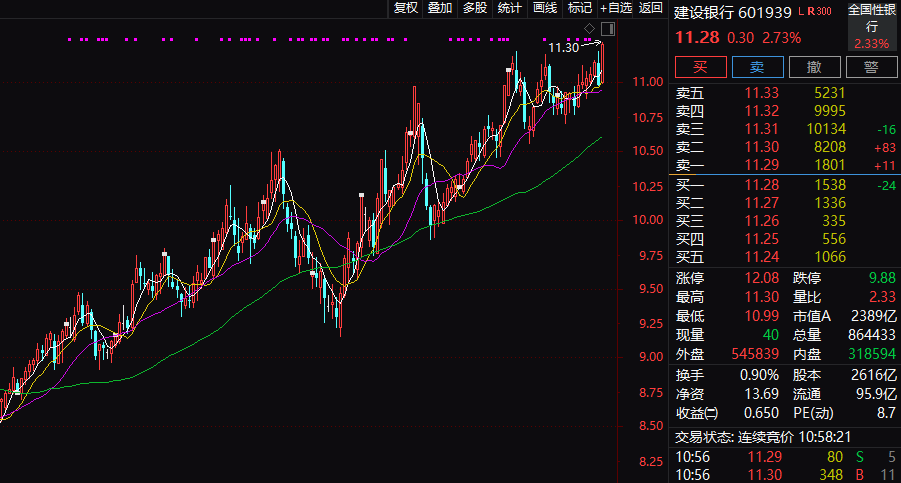The height and width of the screenshot is (483, 901).
Task: Click the L margin-trading badge
Action: click(801, 11)
